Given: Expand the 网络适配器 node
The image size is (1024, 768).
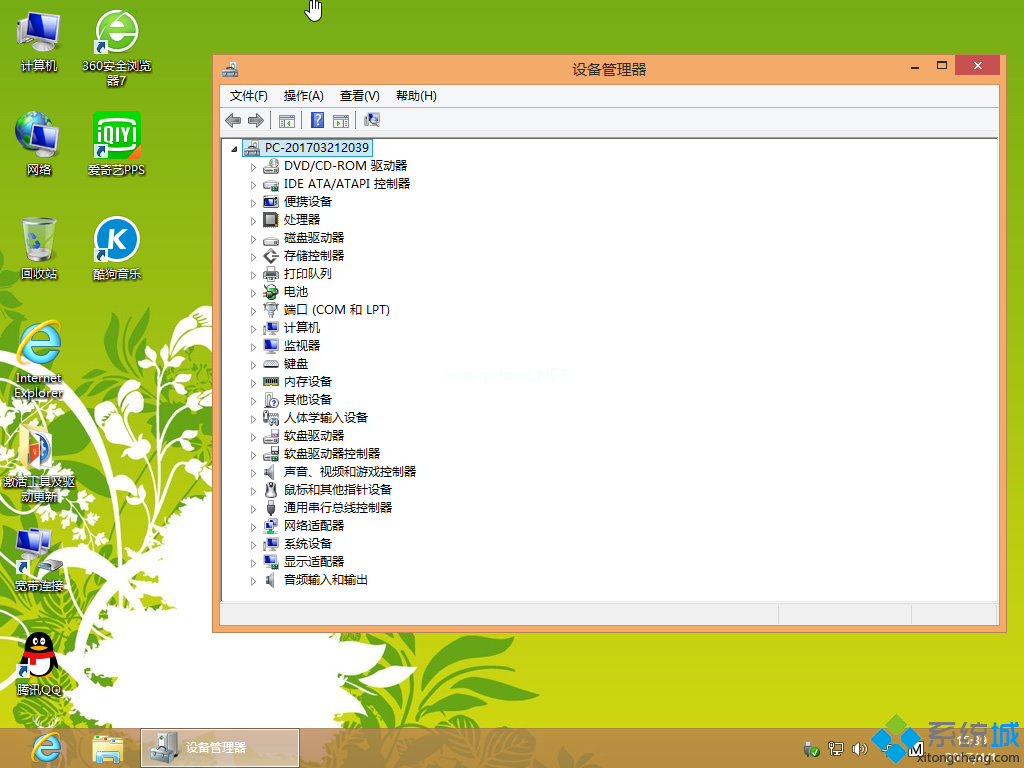Looking at the screenshot, I should (253, 526).
